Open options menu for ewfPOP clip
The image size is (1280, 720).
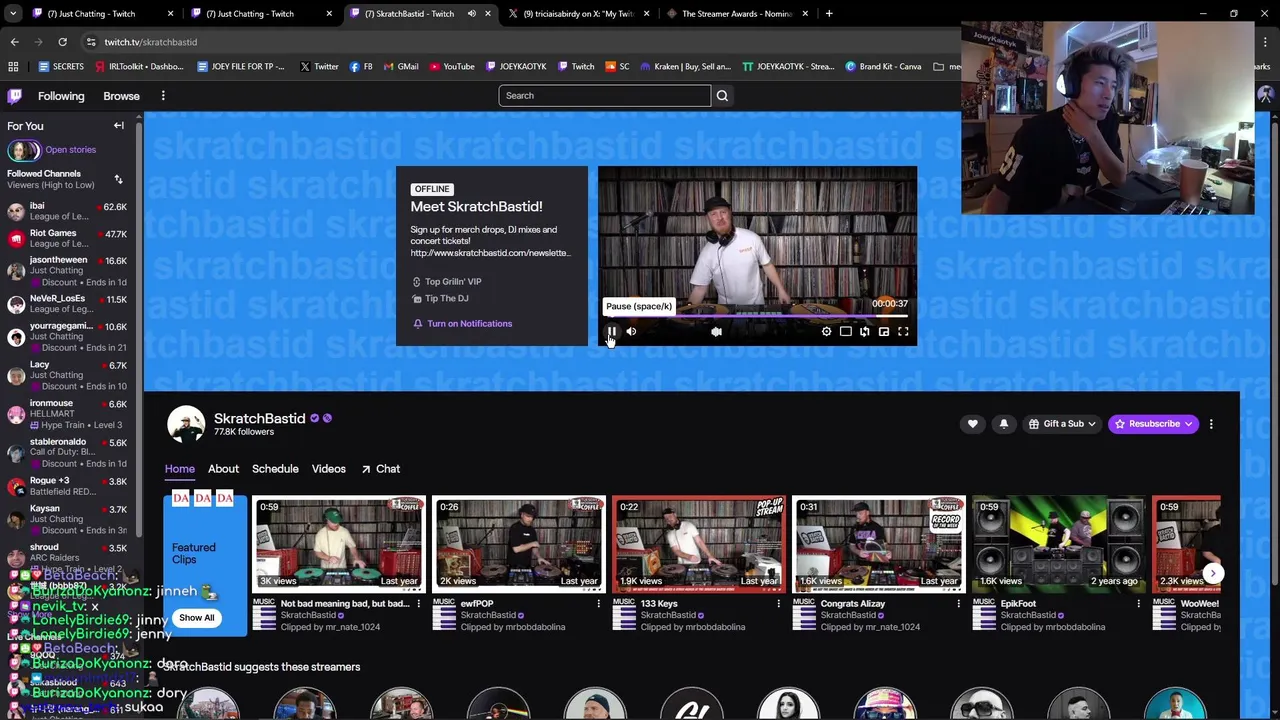pyautogui.click(x=598, y=604)
